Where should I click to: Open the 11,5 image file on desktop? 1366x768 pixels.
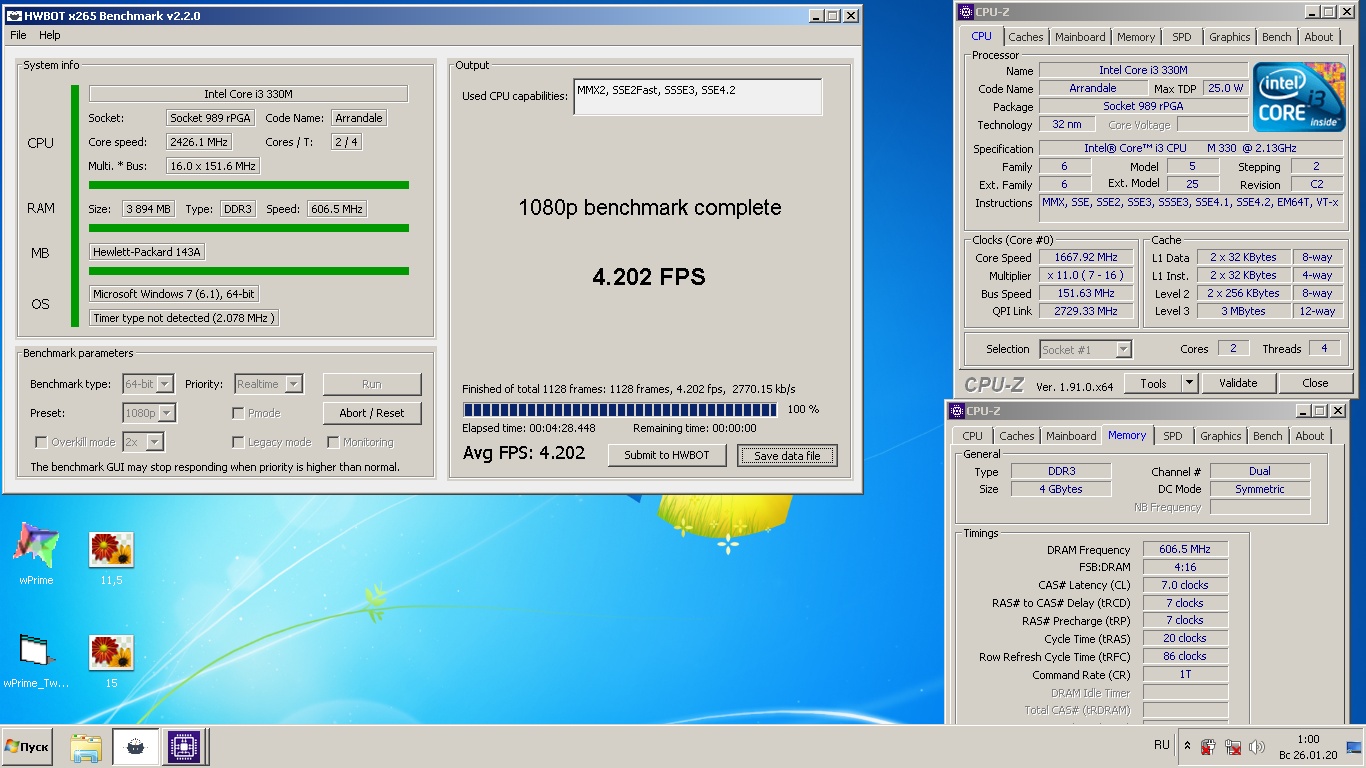pos(111,556)
